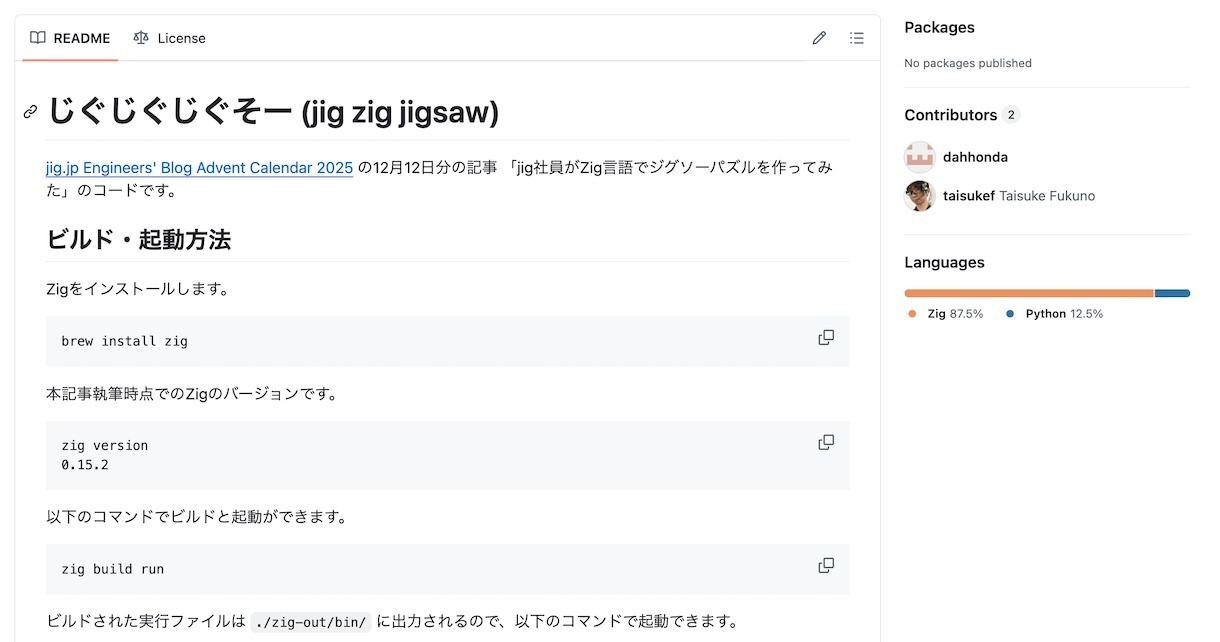Click the blue Python language bar segment

1172,293
